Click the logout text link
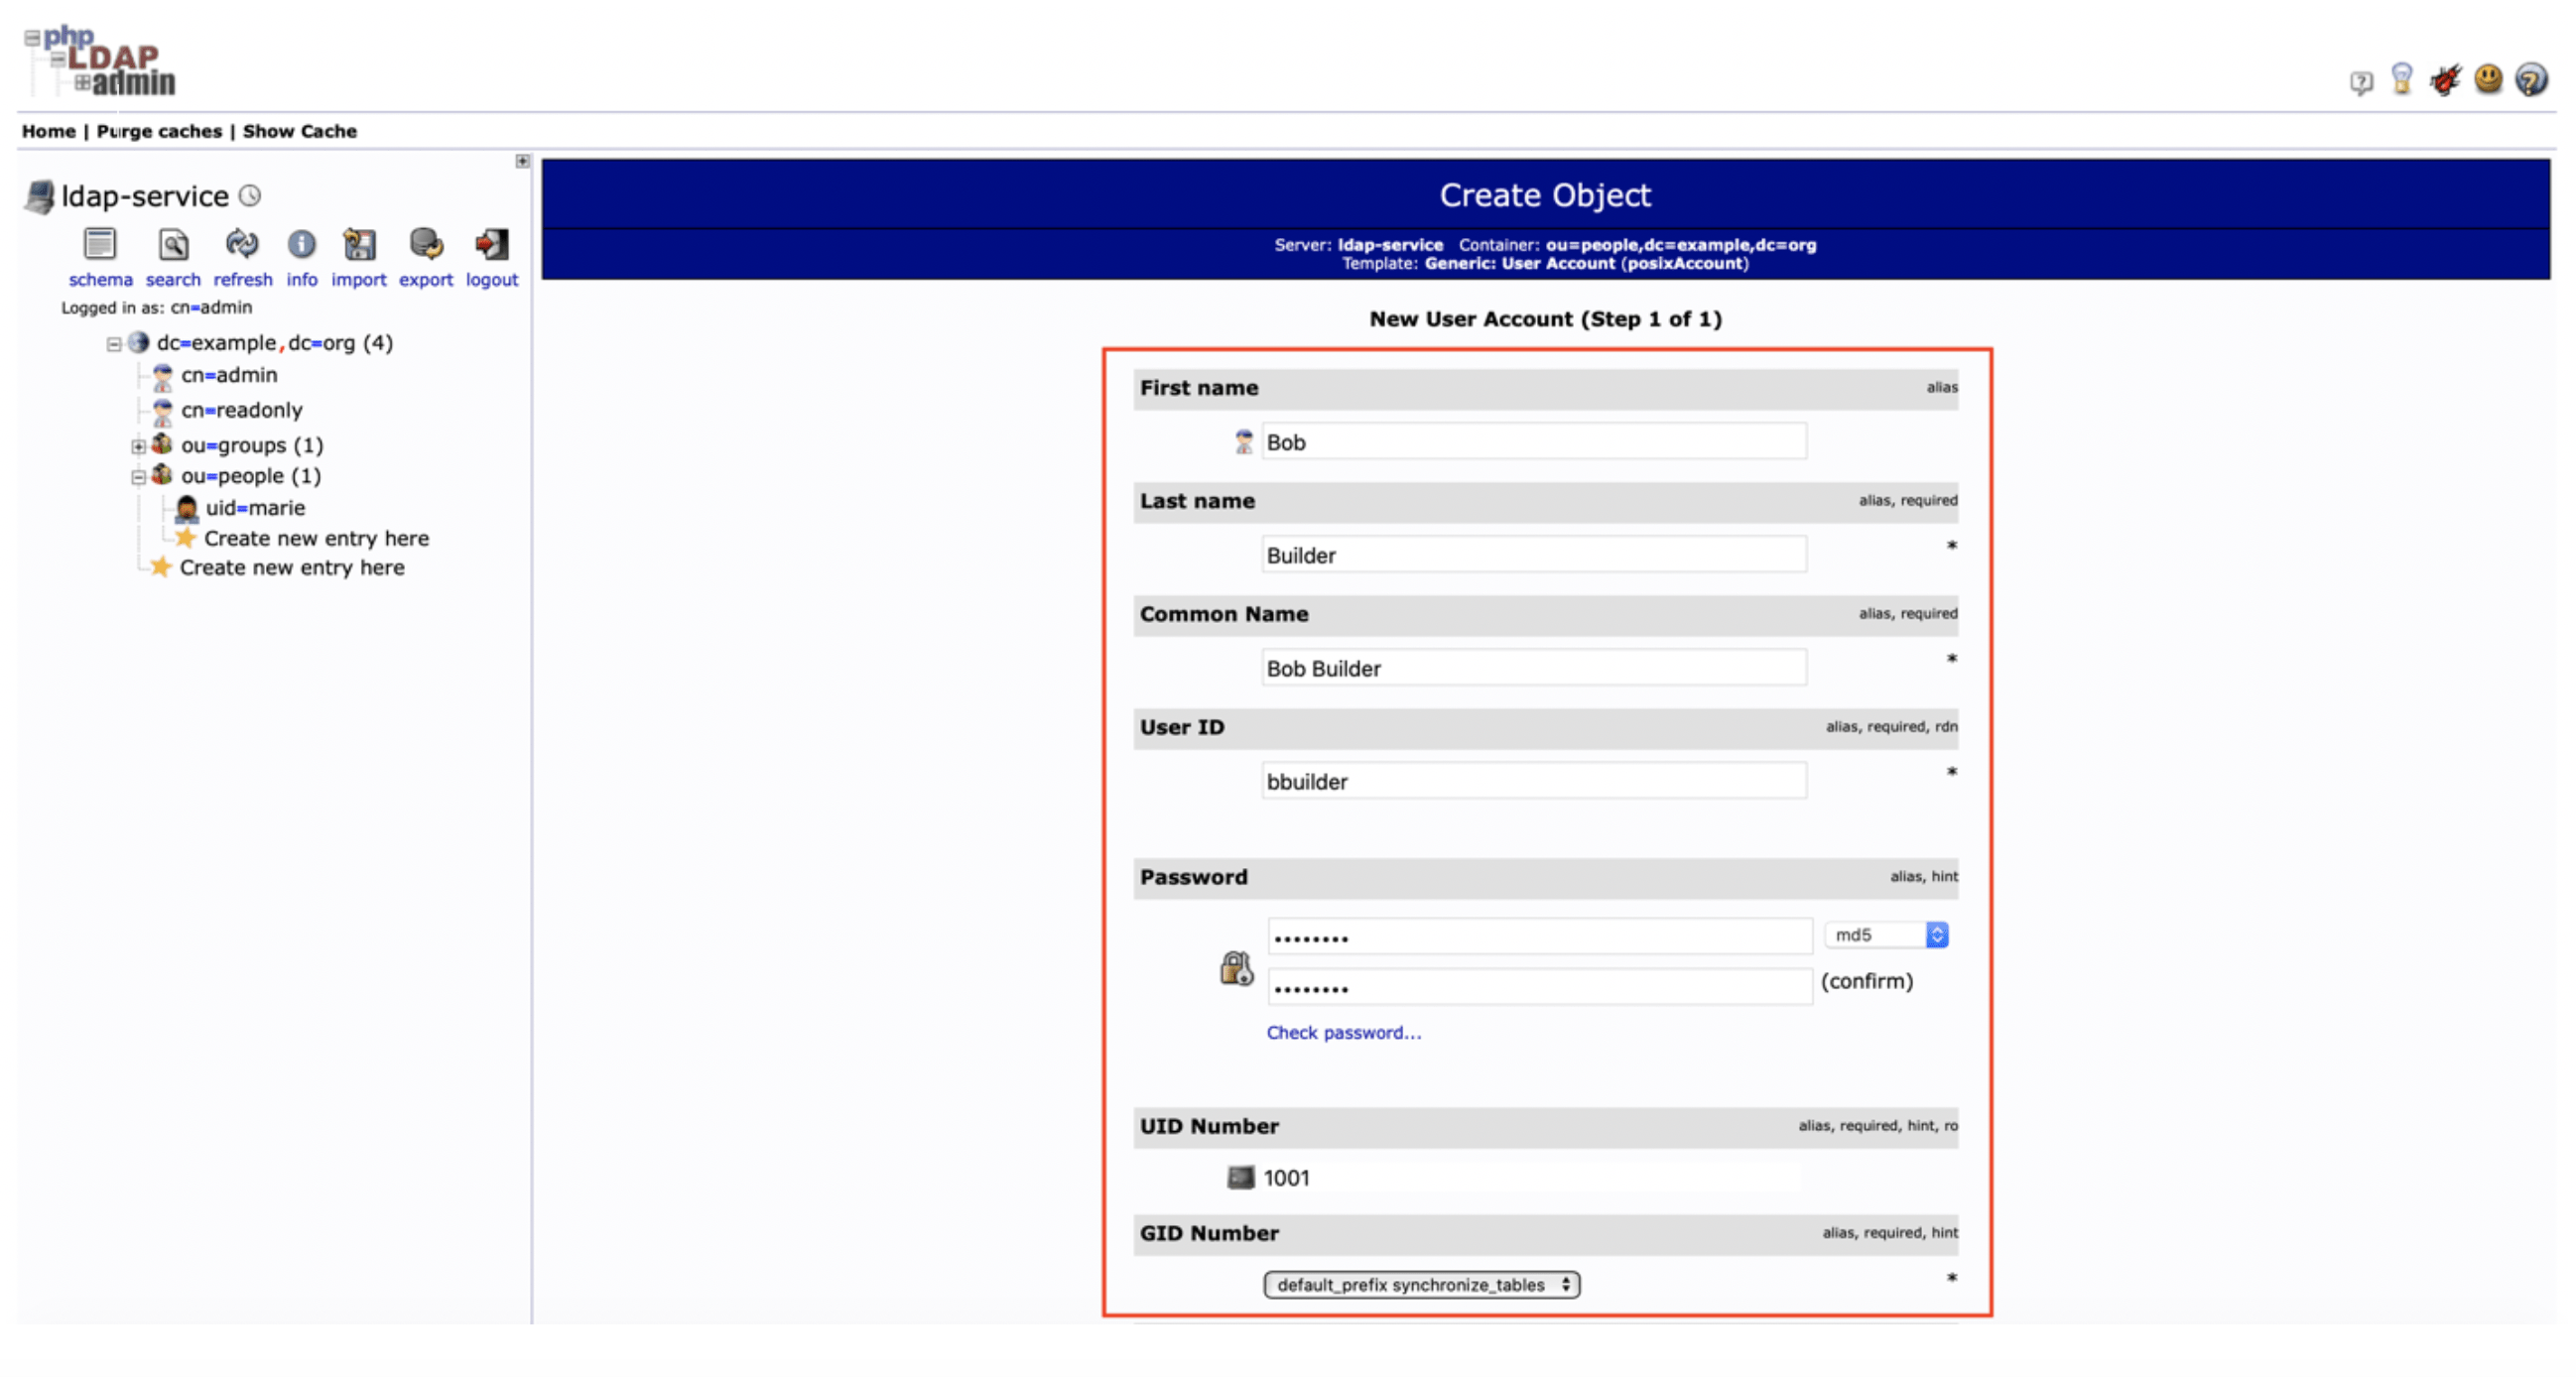 coord(491,280)
